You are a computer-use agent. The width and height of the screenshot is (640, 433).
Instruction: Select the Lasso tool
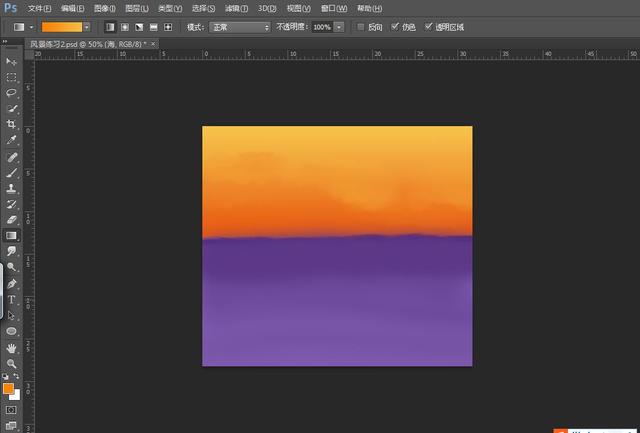coord(12,92)
